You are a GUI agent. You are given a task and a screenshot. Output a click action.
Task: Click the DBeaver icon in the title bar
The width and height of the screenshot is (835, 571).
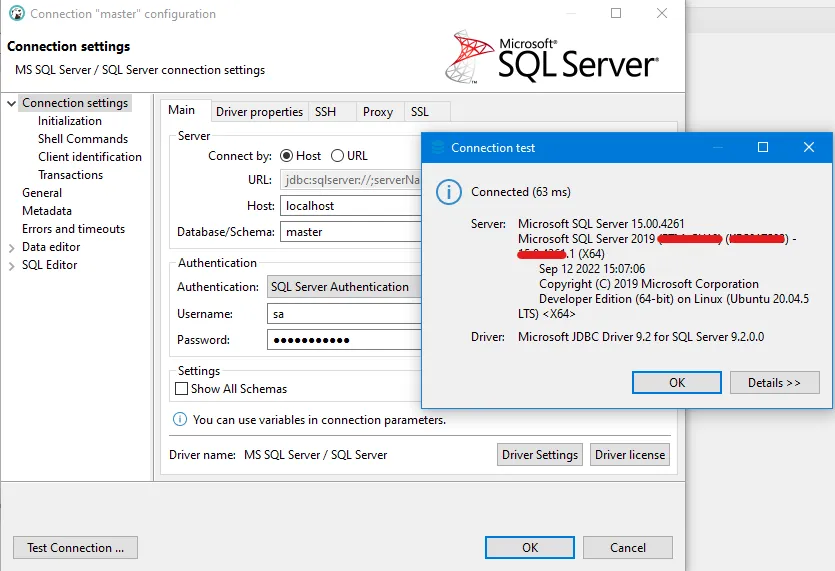[17, 13]
